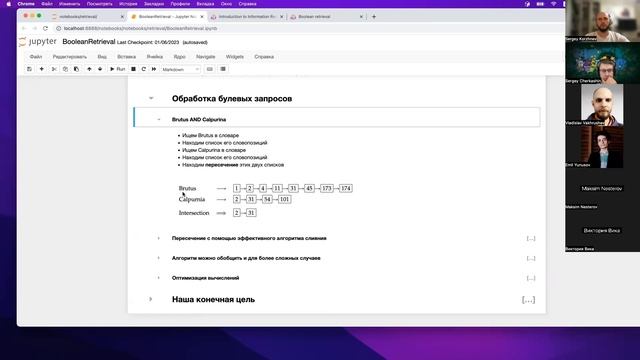Viewport: 640px width, 360px height.
Task: Move selected cell up arrow icon
Action: [x=89, y=69]
